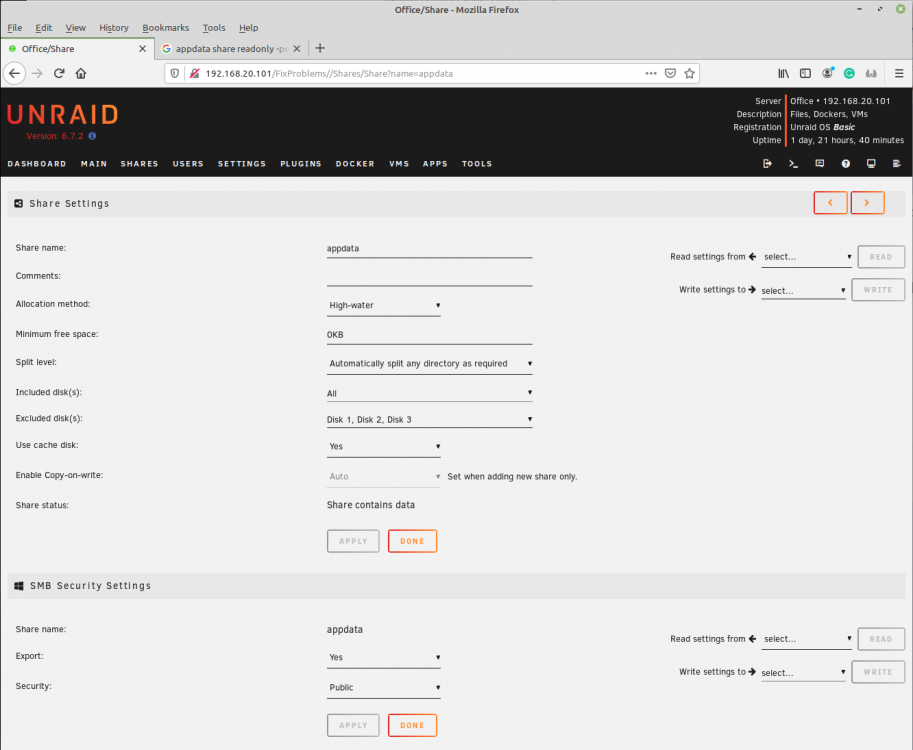Open the History menu
This screenshot has height=750, width=913.
(114, 27)
